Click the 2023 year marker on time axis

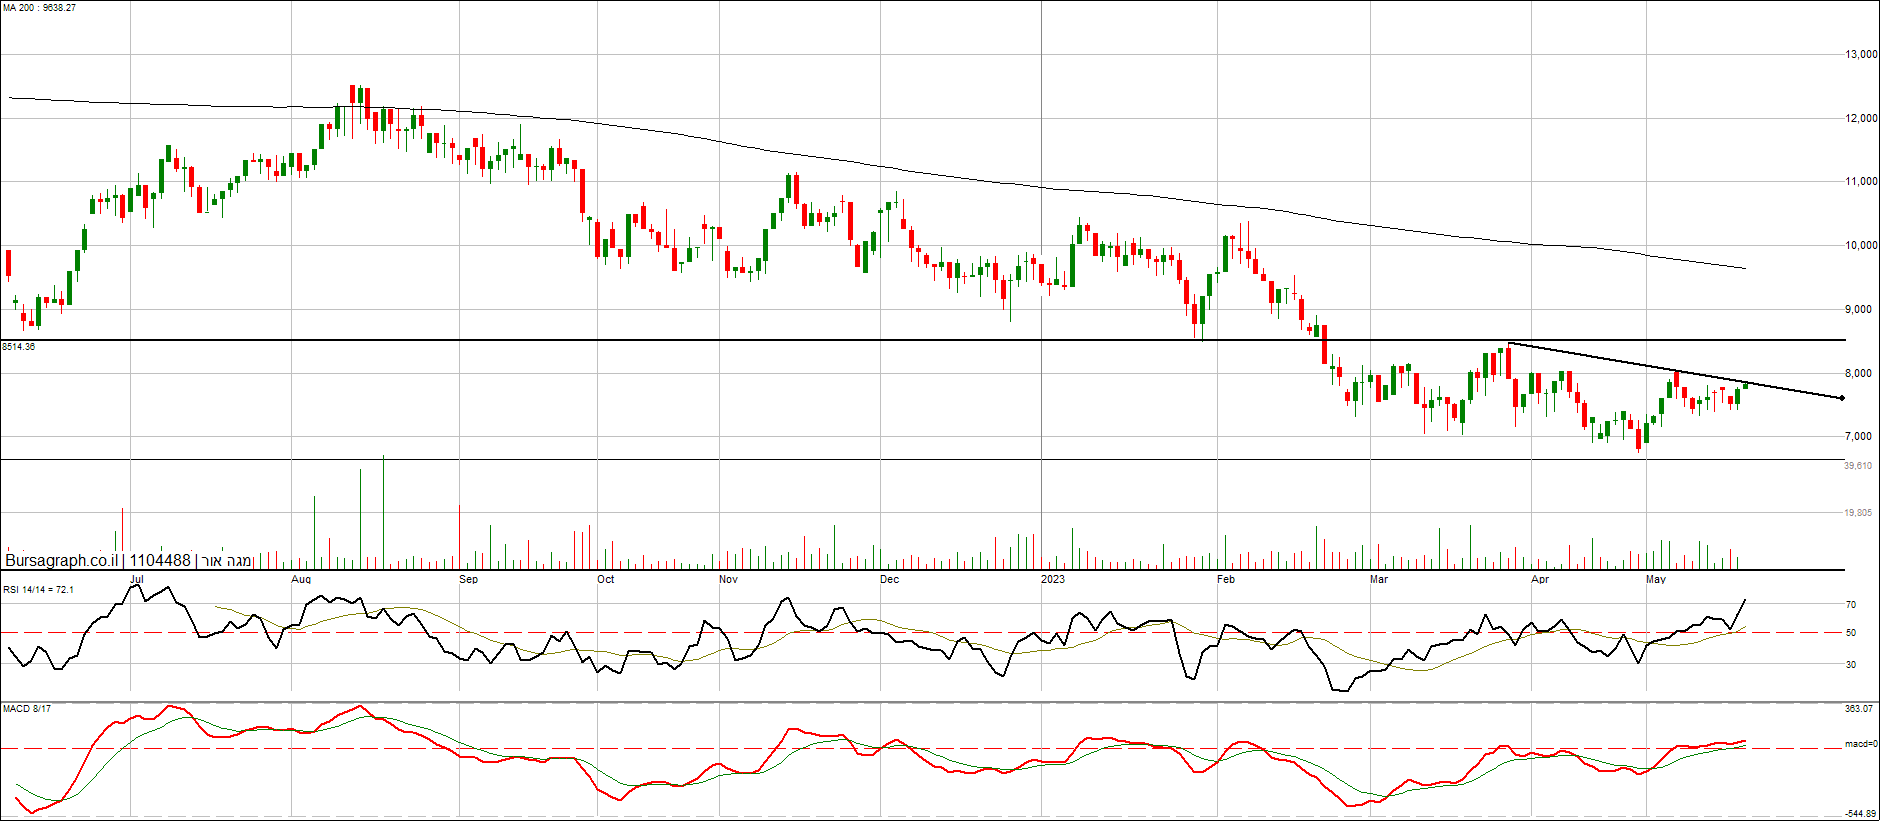(x=1052, y=580)
